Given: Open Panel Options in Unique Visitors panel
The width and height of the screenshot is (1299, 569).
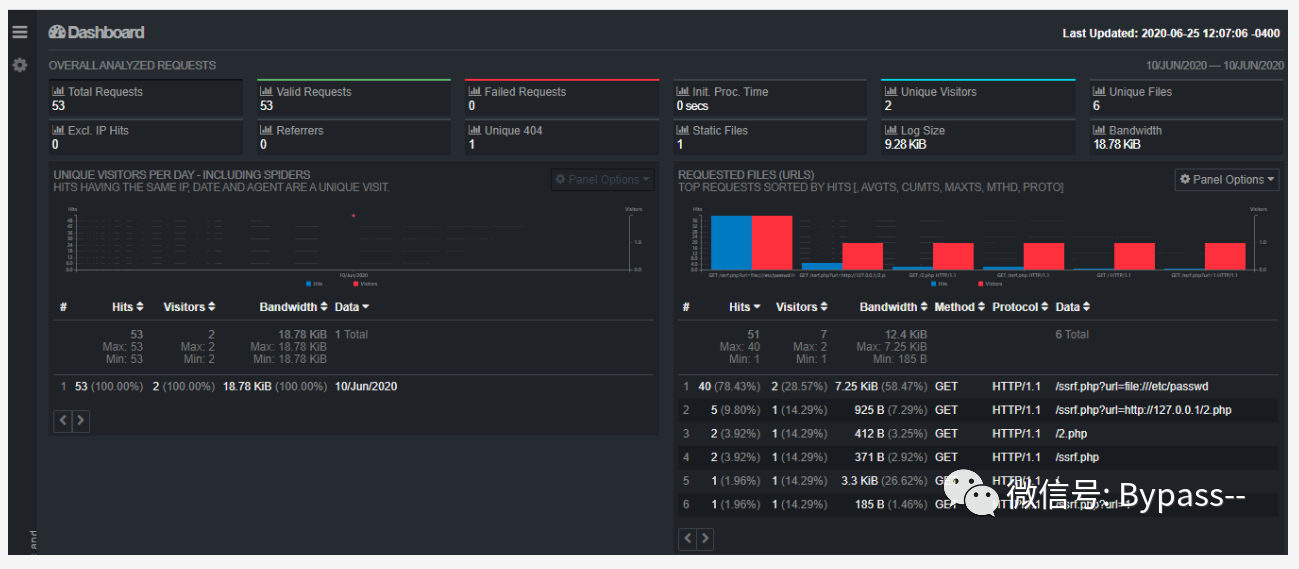Looking at the screenshot, I should (x=602, y=180).
